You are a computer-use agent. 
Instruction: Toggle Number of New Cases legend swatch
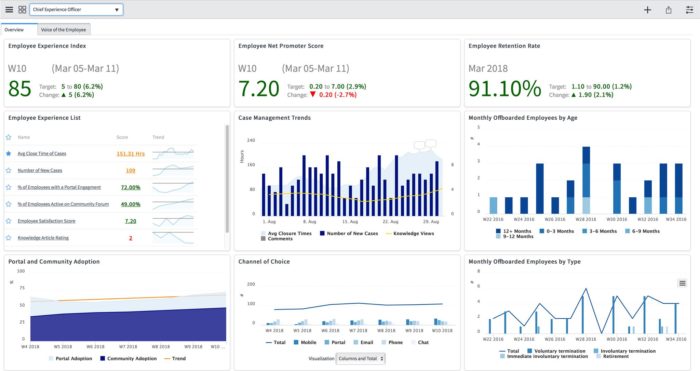pos(322,233)
